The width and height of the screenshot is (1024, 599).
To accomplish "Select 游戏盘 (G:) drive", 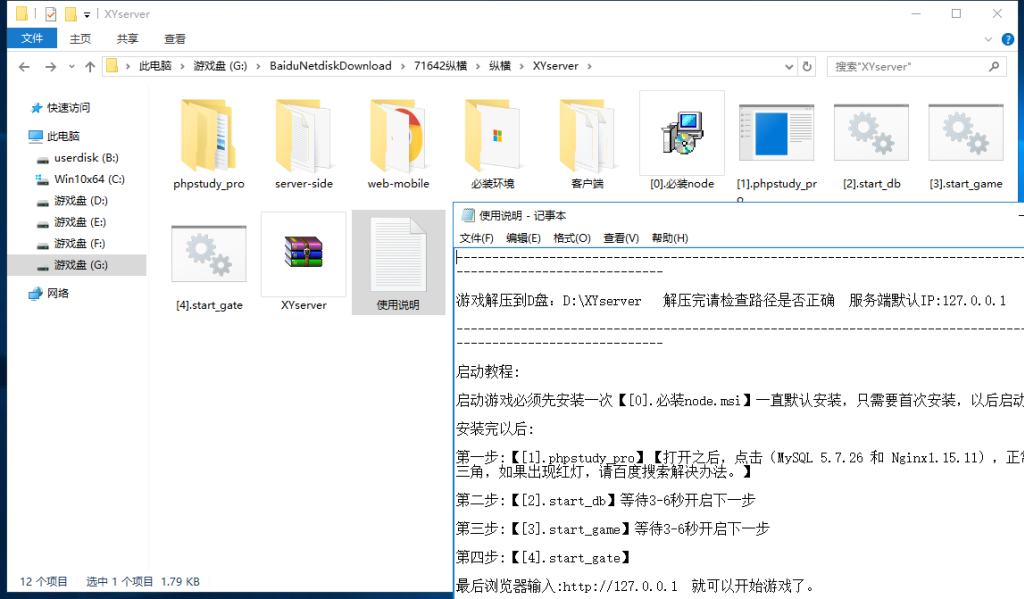I will tap(77, 265).
